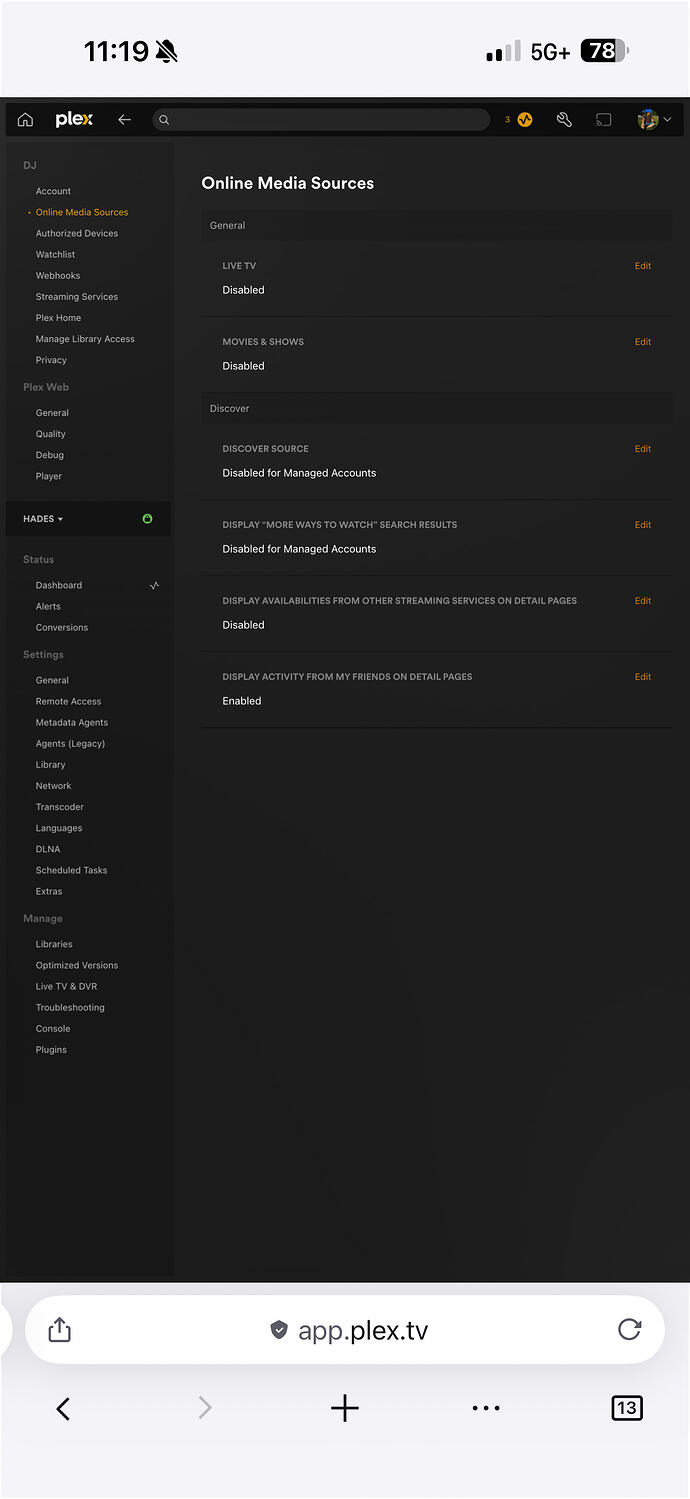Go to Plex home via house icon
Viewport: 690px width, 1499px height.
[x=25, y=120]
